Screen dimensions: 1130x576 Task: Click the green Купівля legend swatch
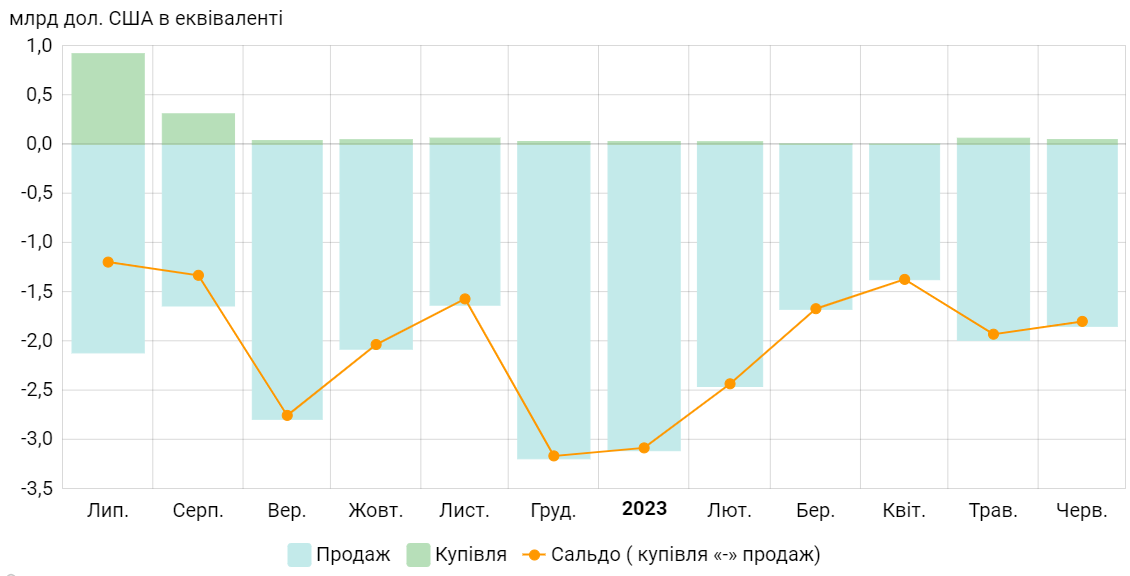[419, 554]
